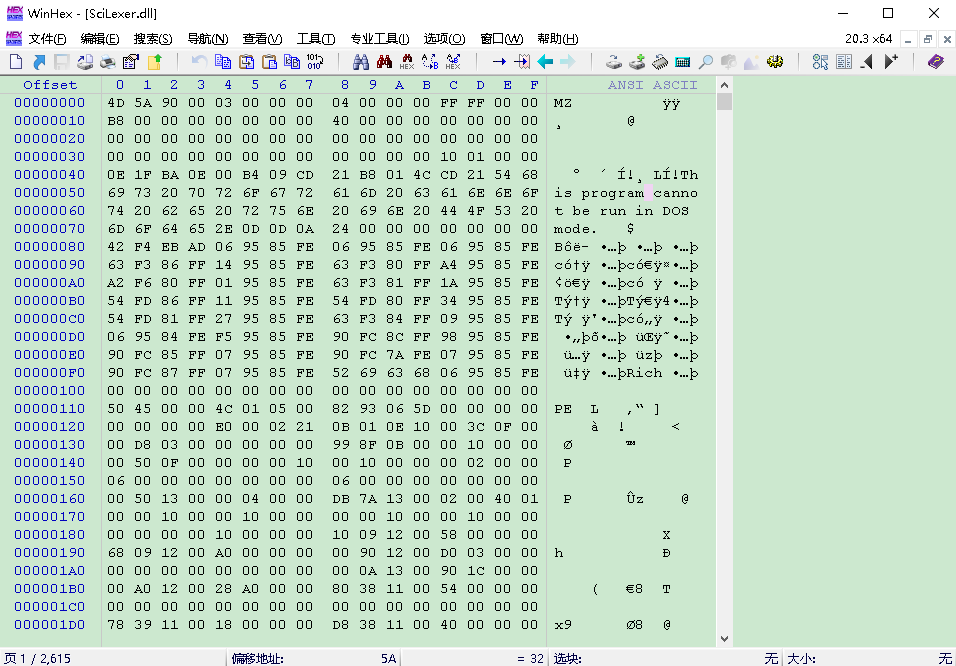956x666 pixels.
Task: Click the Write Clipboard icon with the arrow on a clipboard
Action: [246, 62]
